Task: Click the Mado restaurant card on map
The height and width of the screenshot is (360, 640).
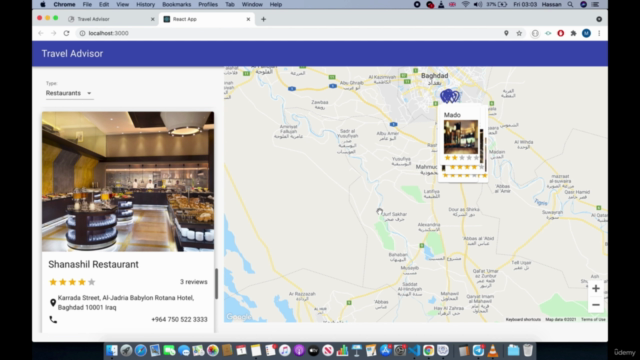Action: click(460, 137)
